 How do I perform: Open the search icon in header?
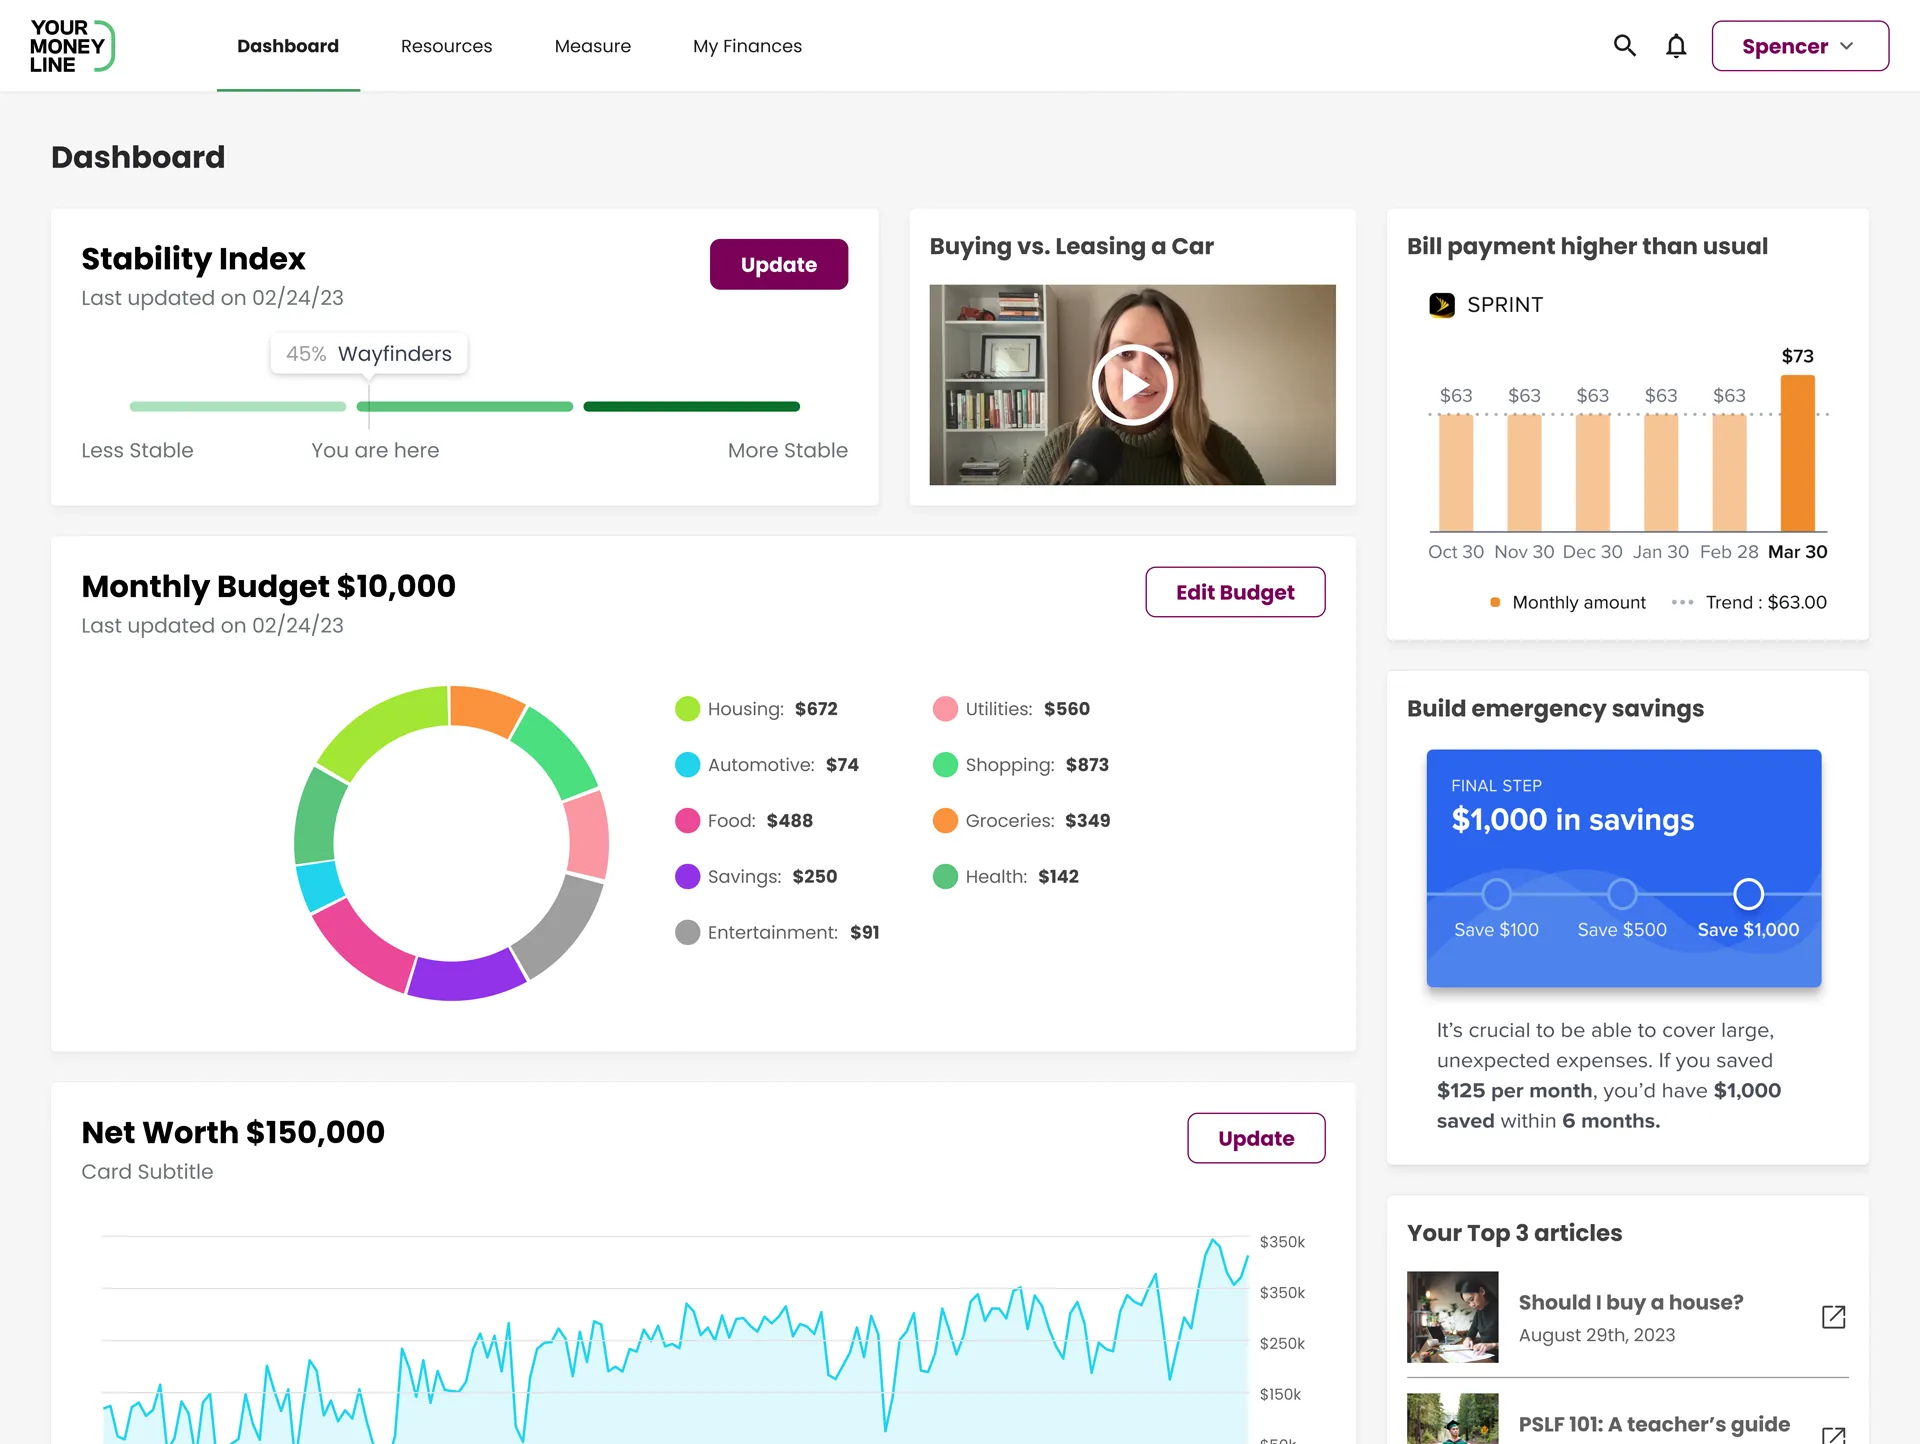click(1624, 46)
